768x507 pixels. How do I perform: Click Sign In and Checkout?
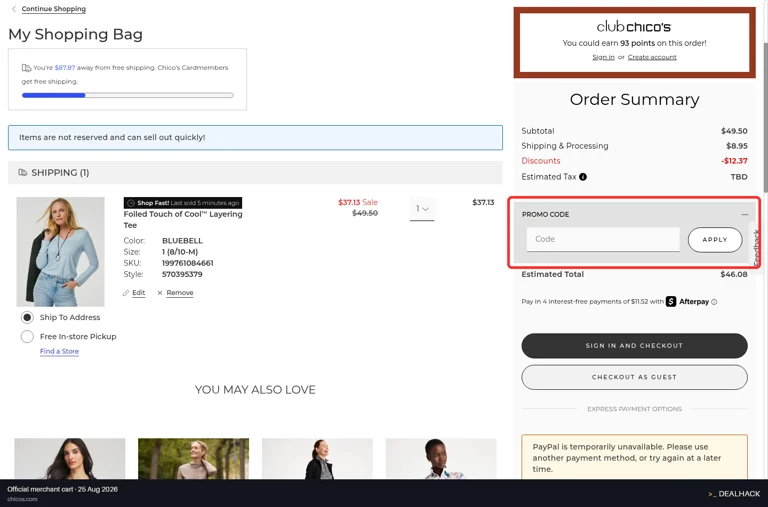[x=634, y=345]
